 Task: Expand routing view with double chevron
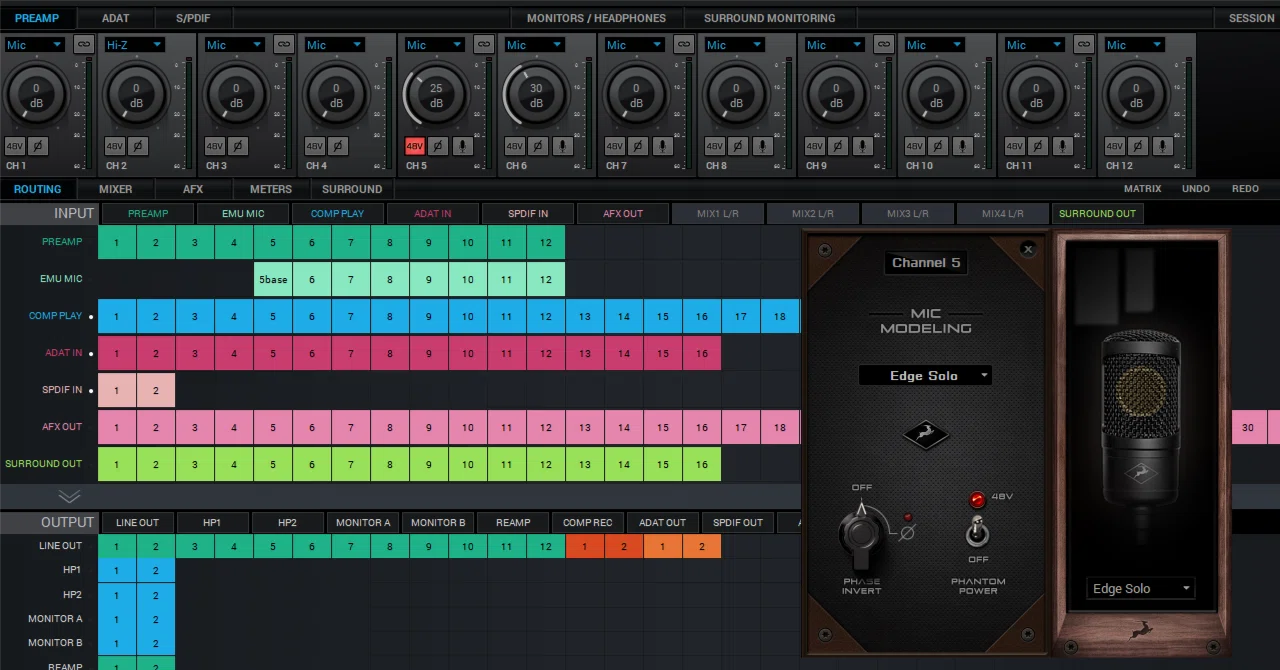[69, 496]
